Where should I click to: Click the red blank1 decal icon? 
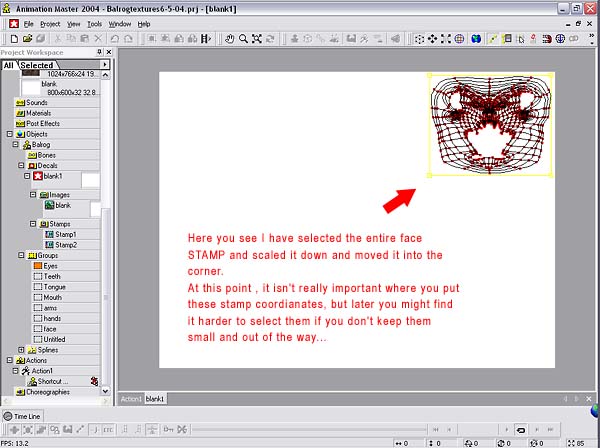(x=36, y=176)
